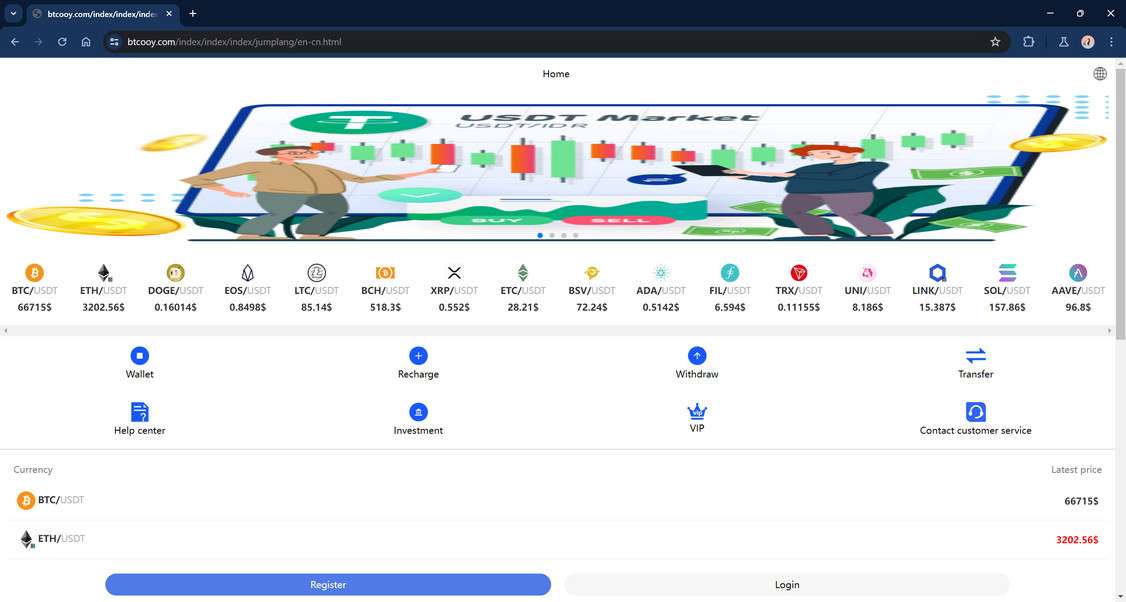Open the BTC/USDT row in the currency list
1126x602 pixels.
click(557, 501)
